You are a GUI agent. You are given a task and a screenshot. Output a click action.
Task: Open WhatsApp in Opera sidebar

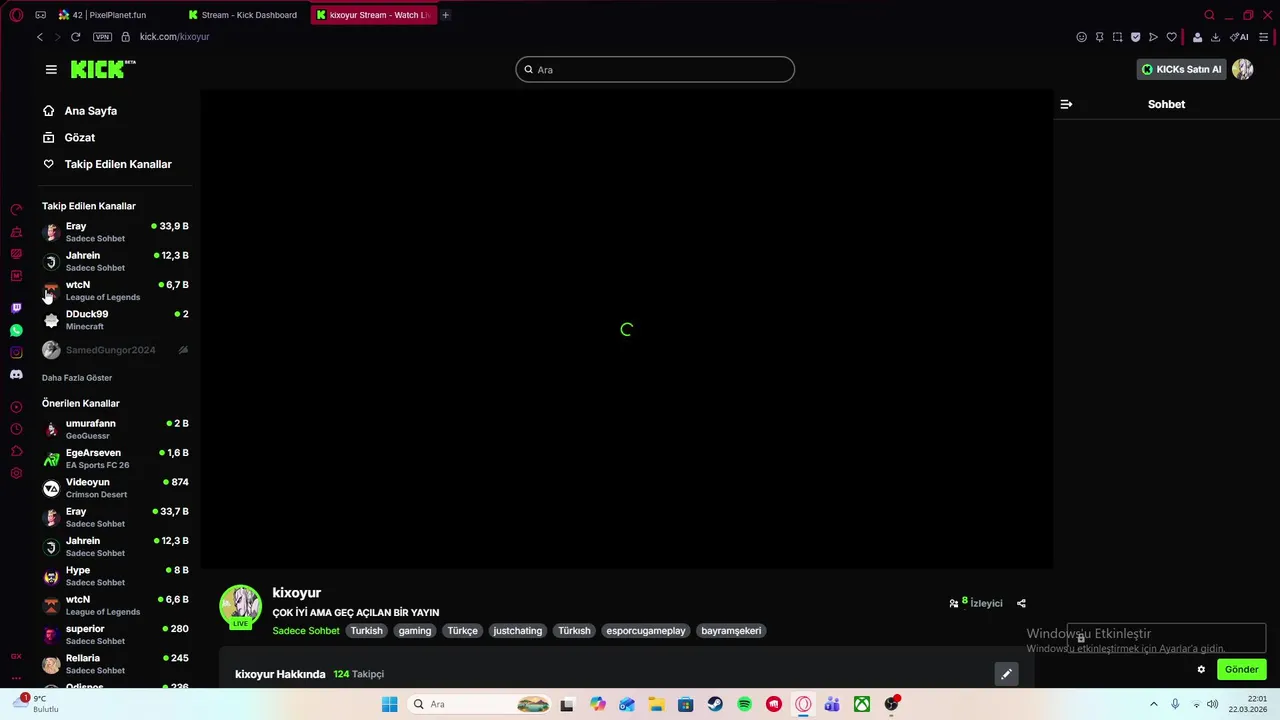tap(16, 330)
